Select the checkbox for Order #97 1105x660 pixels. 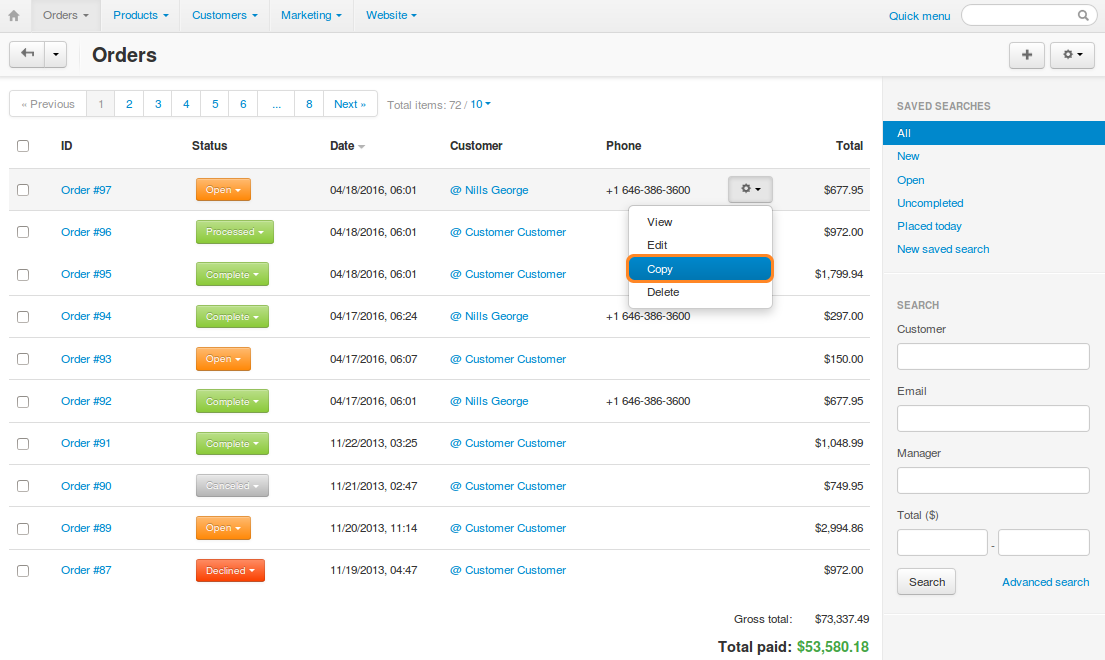coord(23,190)
